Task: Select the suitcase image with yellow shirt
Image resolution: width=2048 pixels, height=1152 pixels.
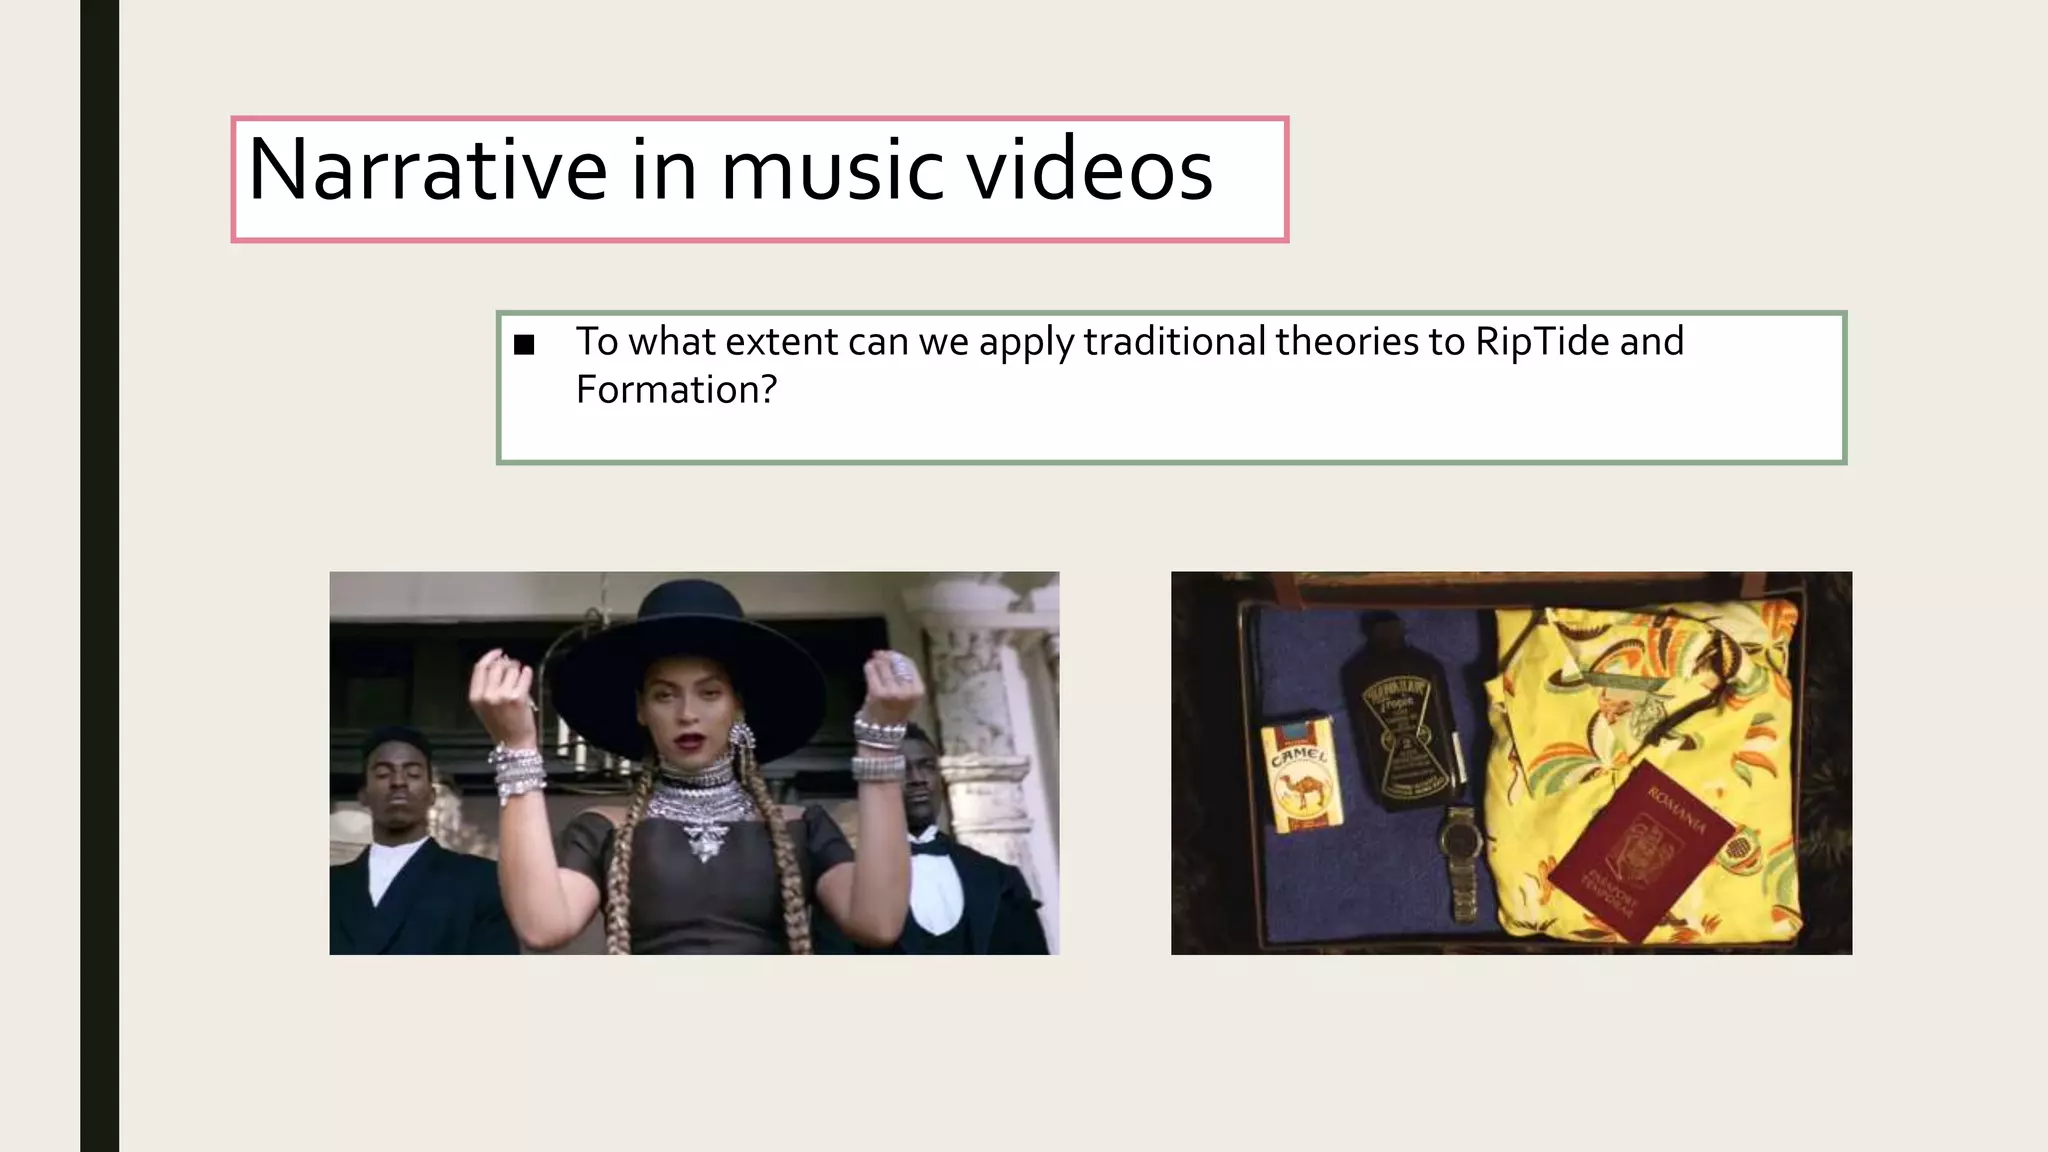Action: point(1511,763)
